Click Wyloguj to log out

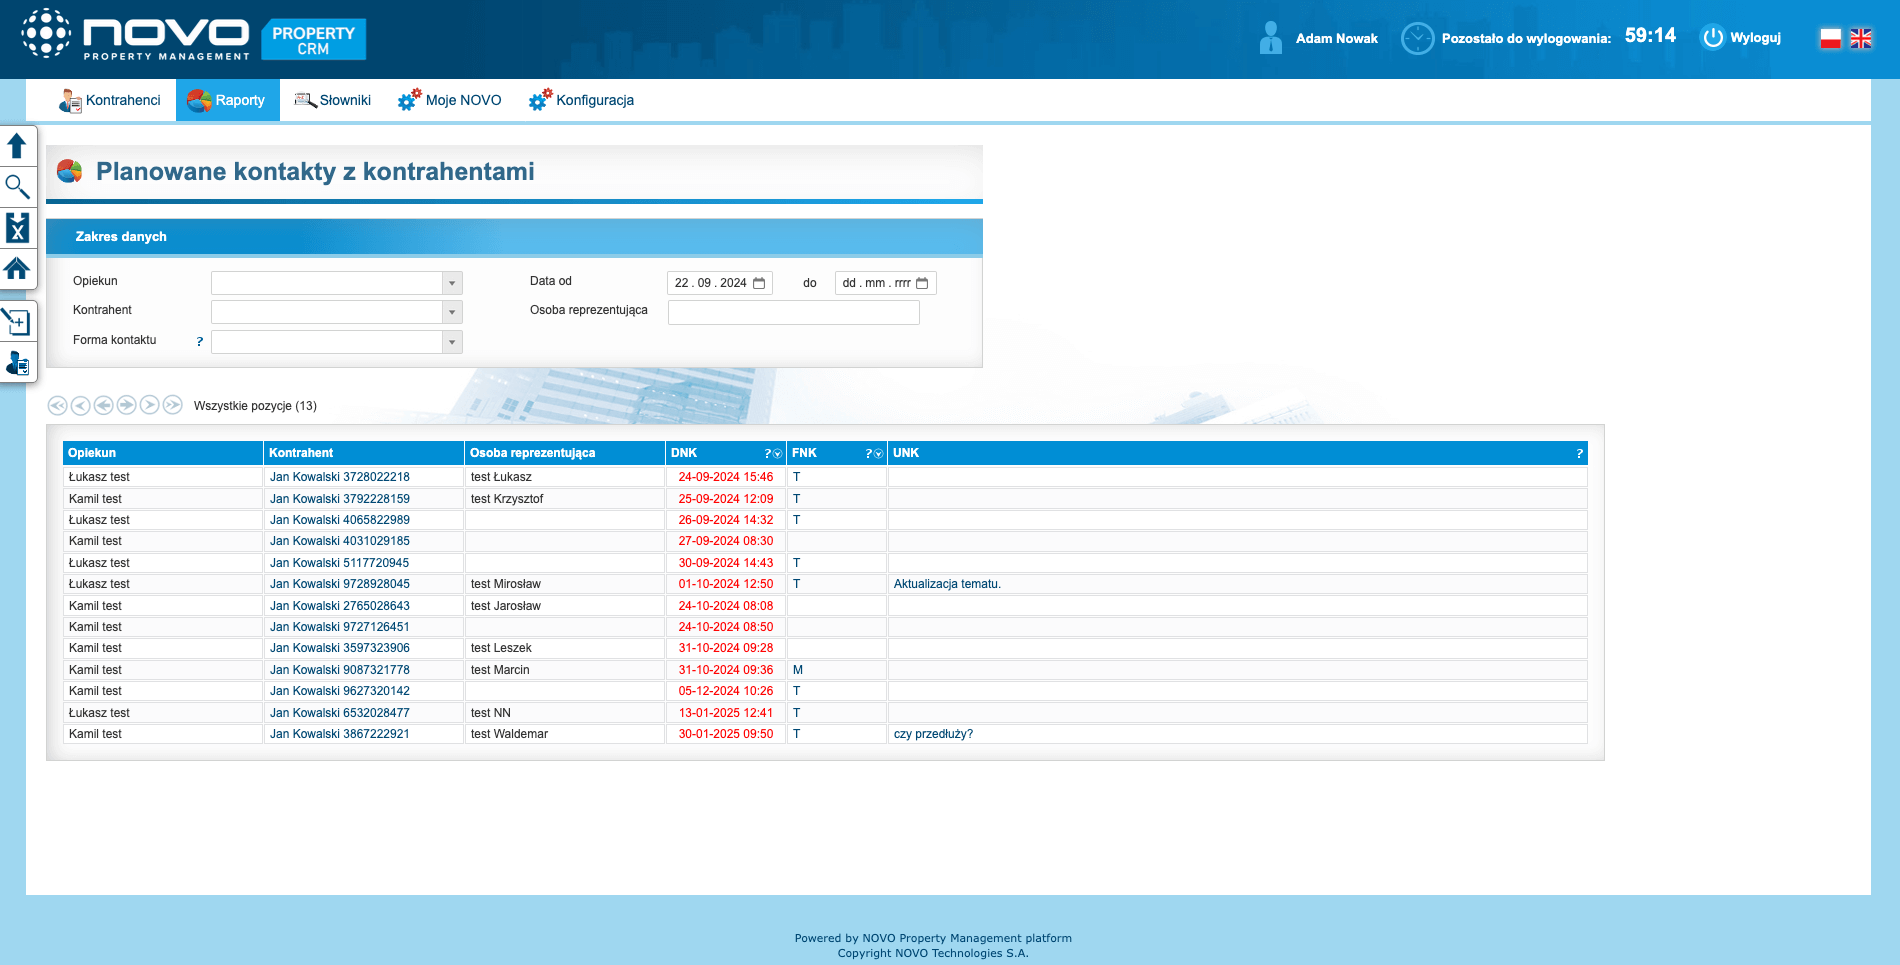click(x=1742, y=38)
